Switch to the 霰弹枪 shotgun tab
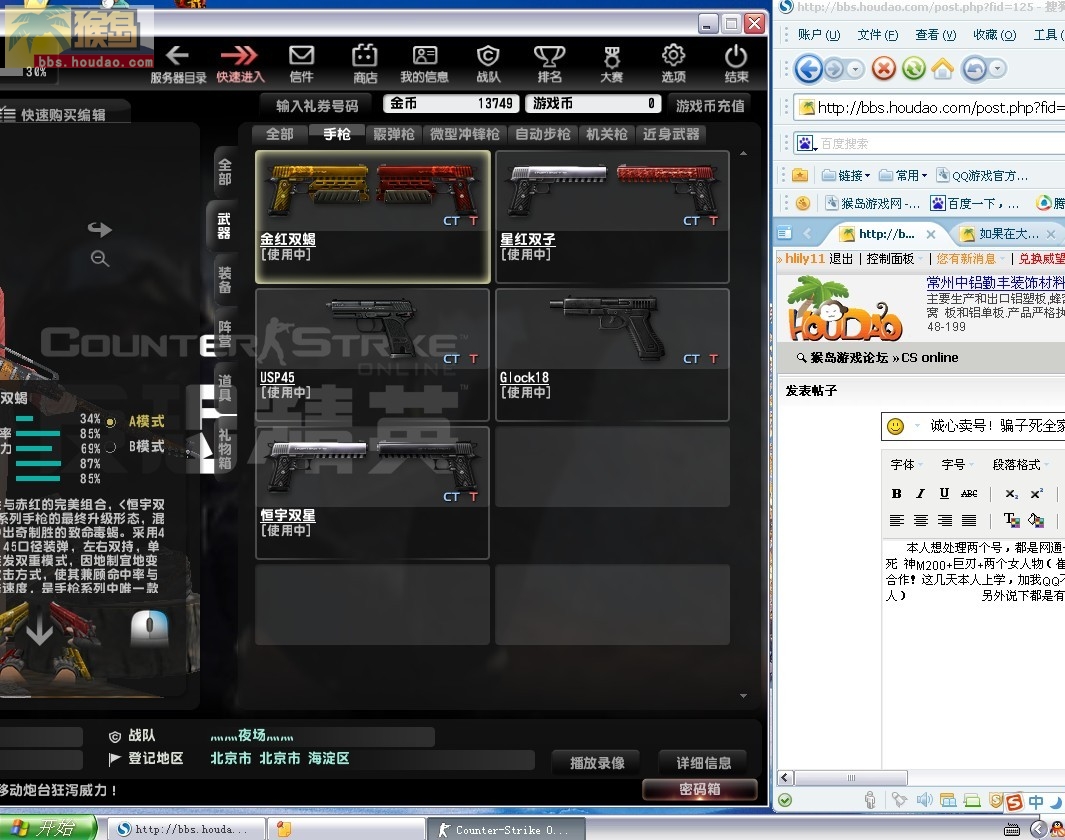Image resolution: width=1065 pixels, height=840 pixels. click(394, 134)
